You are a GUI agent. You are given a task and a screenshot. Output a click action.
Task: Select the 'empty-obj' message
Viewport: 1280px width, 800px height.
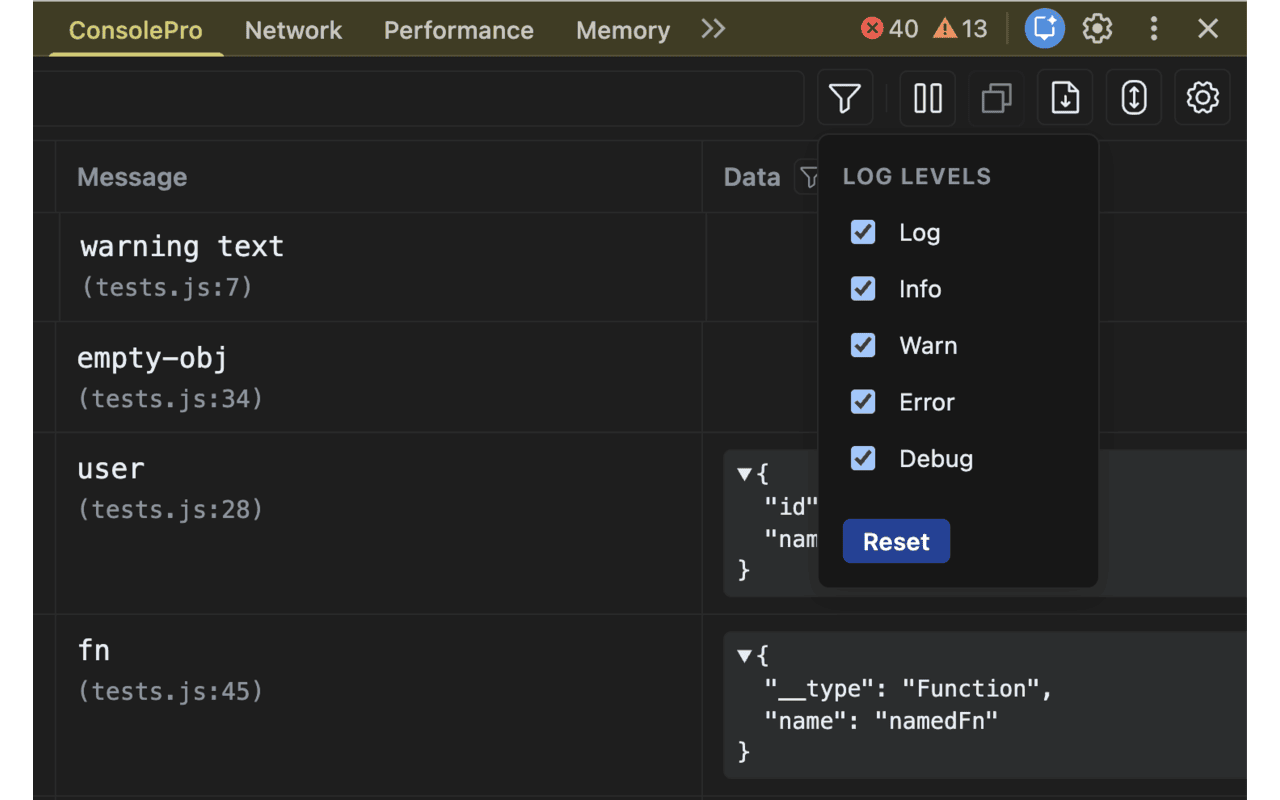pyautogui.click(x=153, y=358)
